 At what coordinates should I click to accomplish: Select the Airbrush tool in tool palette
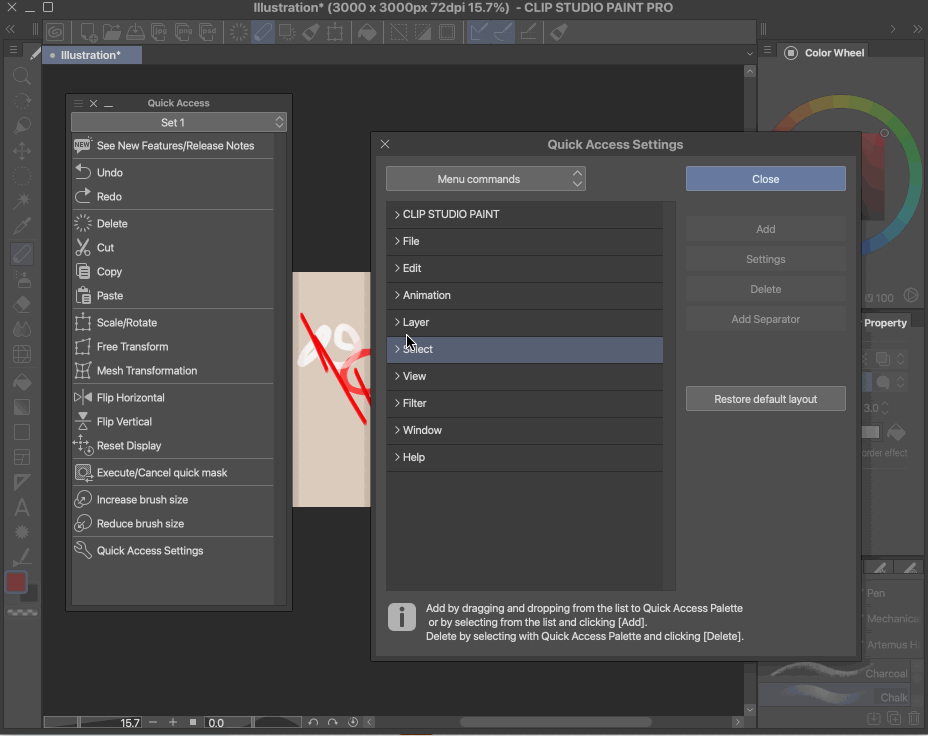pyautogui.click(x=22, y=279)
